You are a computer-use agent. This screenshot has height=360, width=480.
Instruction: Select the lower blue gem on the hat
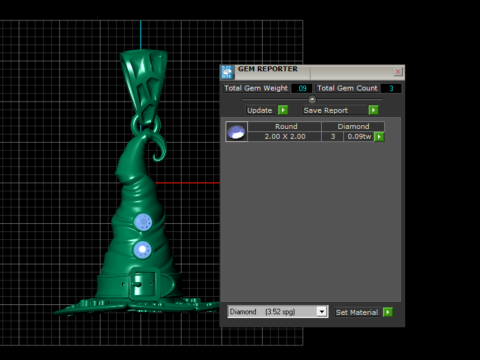tap(142, 250)
